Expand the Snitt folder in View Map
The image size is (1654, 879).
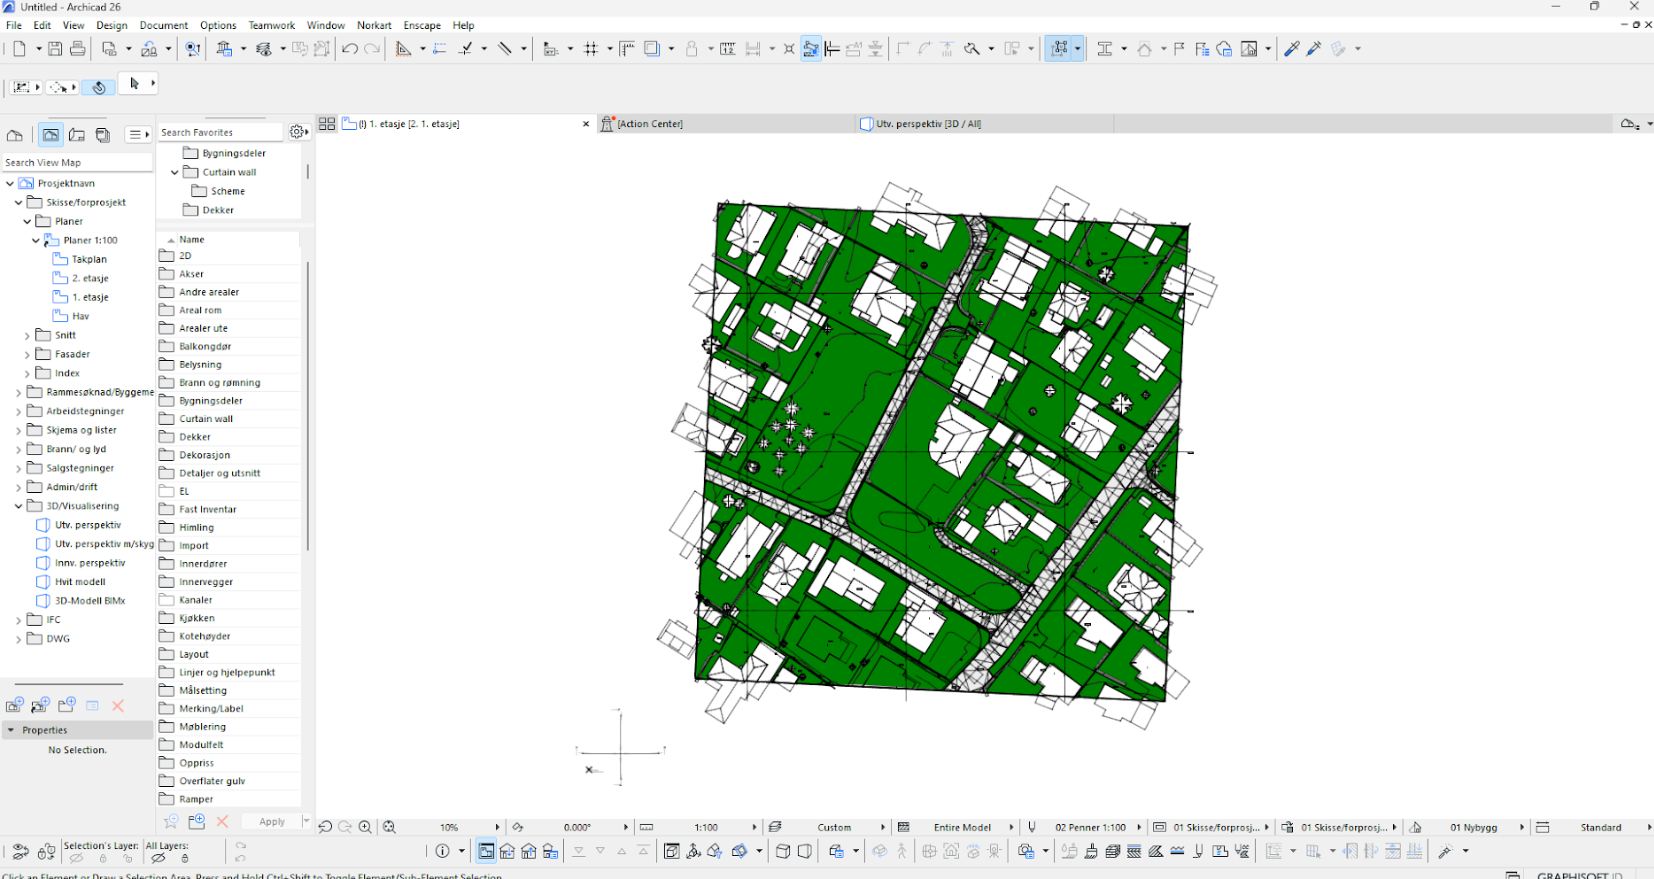click(x=27, y=336)
